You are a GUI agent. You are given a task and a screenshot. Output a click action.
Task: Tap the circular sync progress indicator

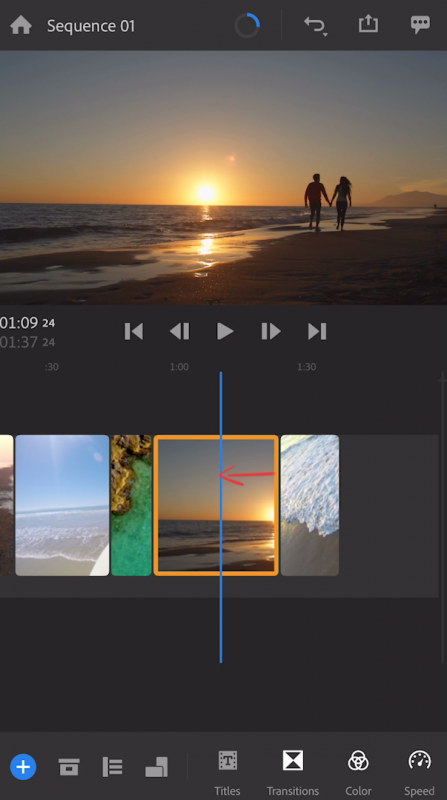(x=247, y=26)
